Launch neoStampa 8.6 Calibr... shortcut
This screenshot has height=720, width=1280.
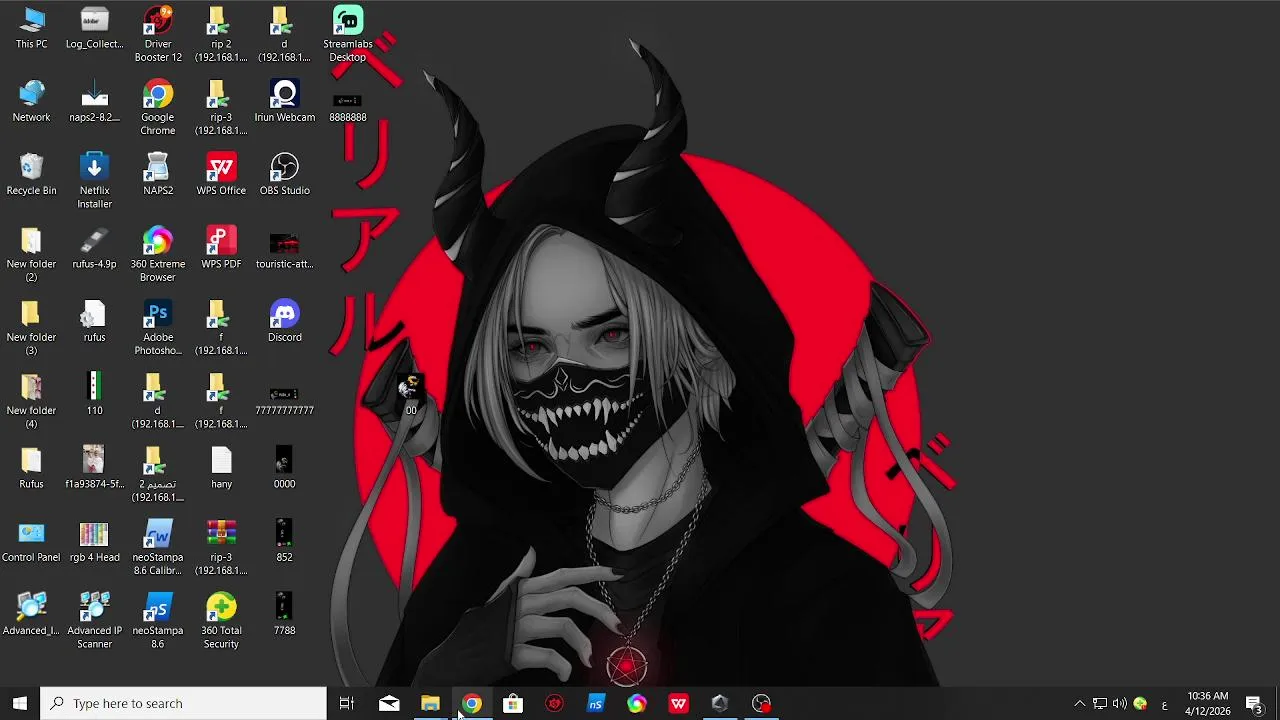158,547
